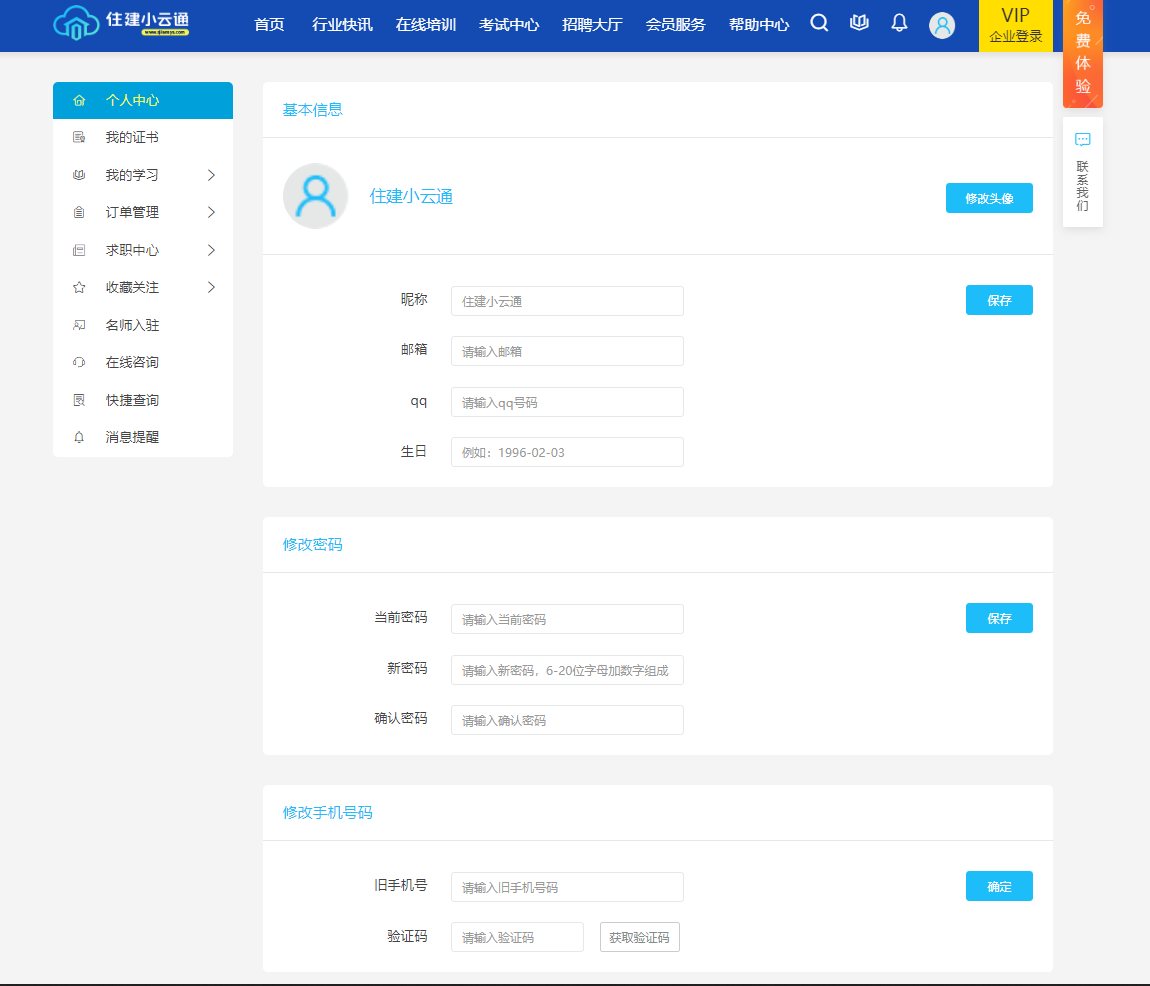Click the 消息提醒 bell icon in sidebar
The image size is (1150, 986).
[x=79, y=438]
